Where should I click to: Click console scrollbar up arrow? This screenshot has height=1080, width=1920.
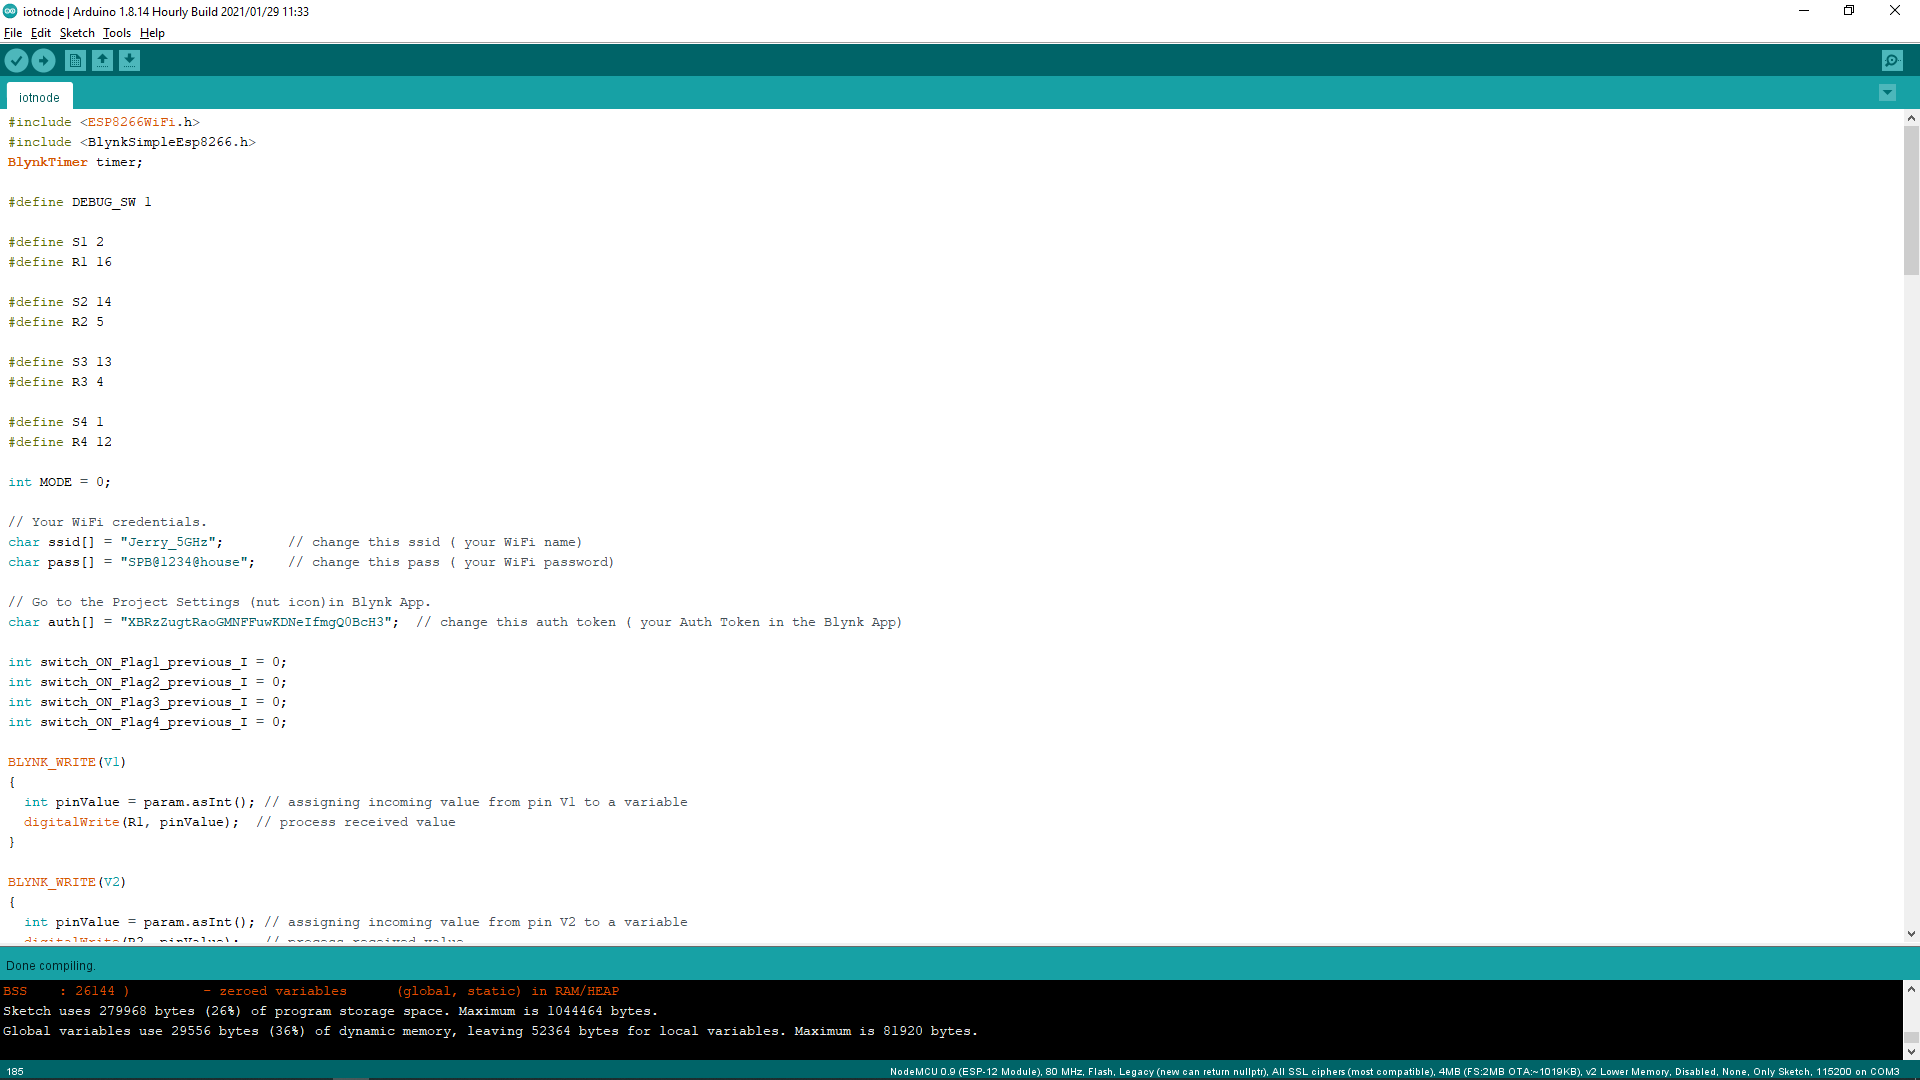pos(1911,989)
